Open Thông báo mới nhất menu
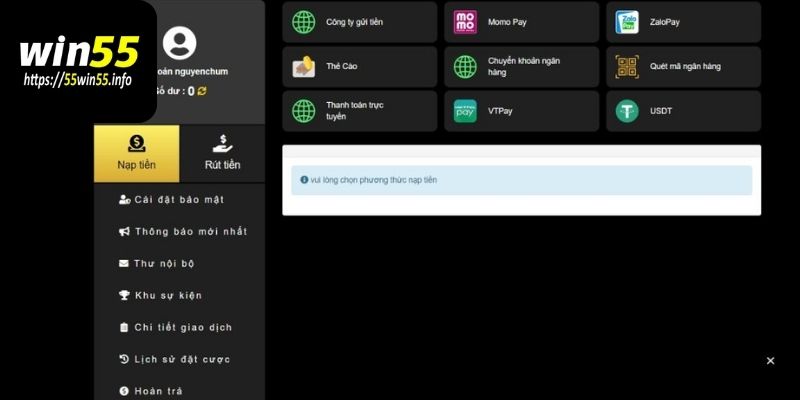 [179, 232]
